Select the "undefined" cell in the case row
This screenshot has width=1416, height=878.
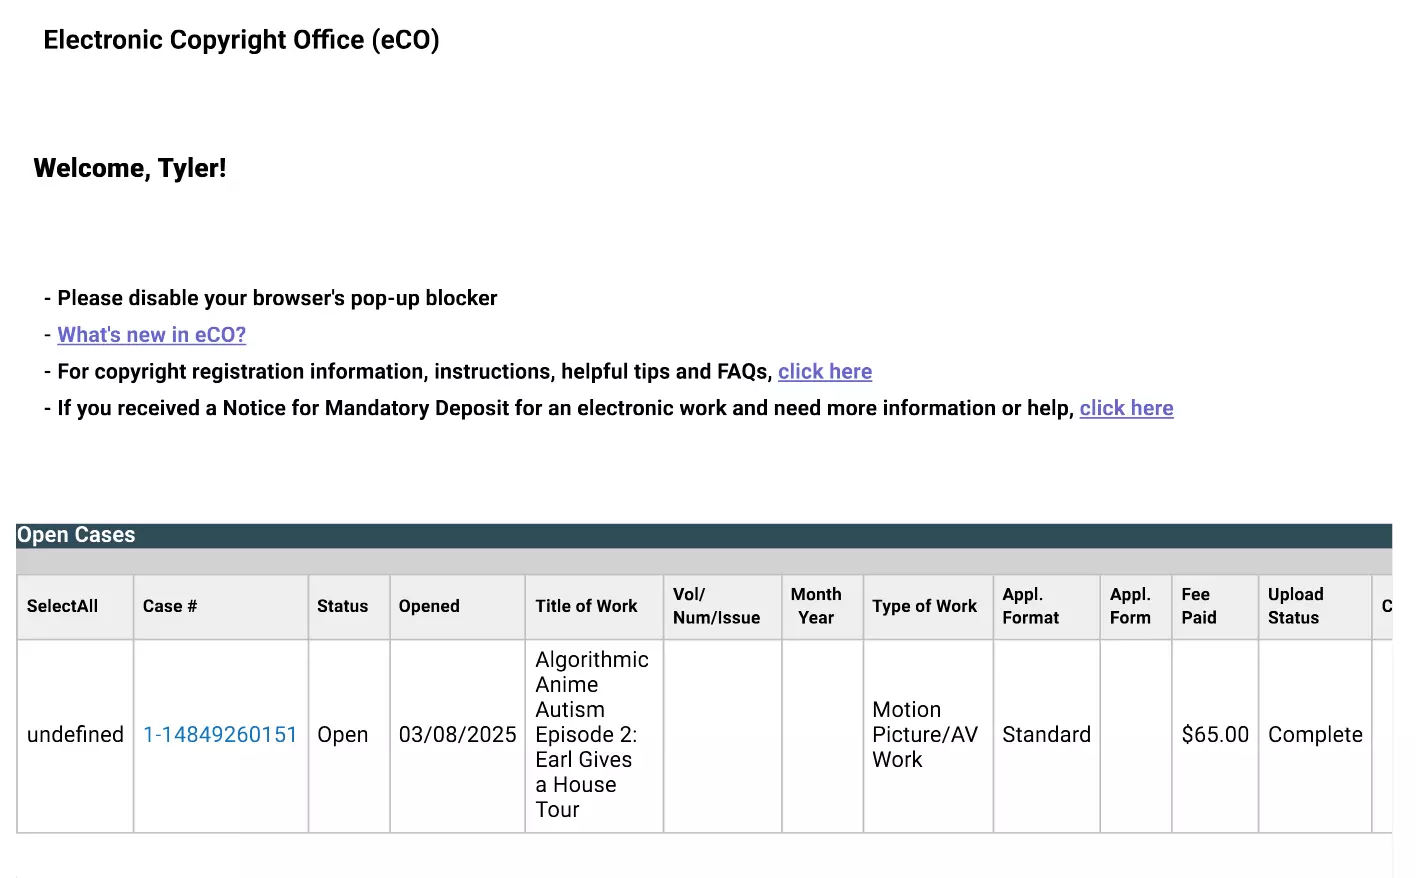pyautogui.click(x=75, y=736)
